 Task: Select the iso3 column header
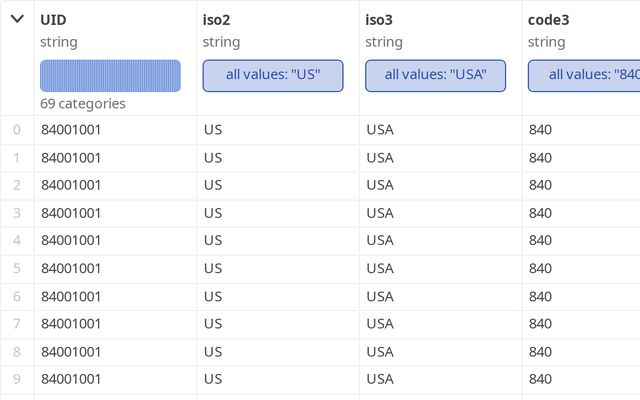379,19
